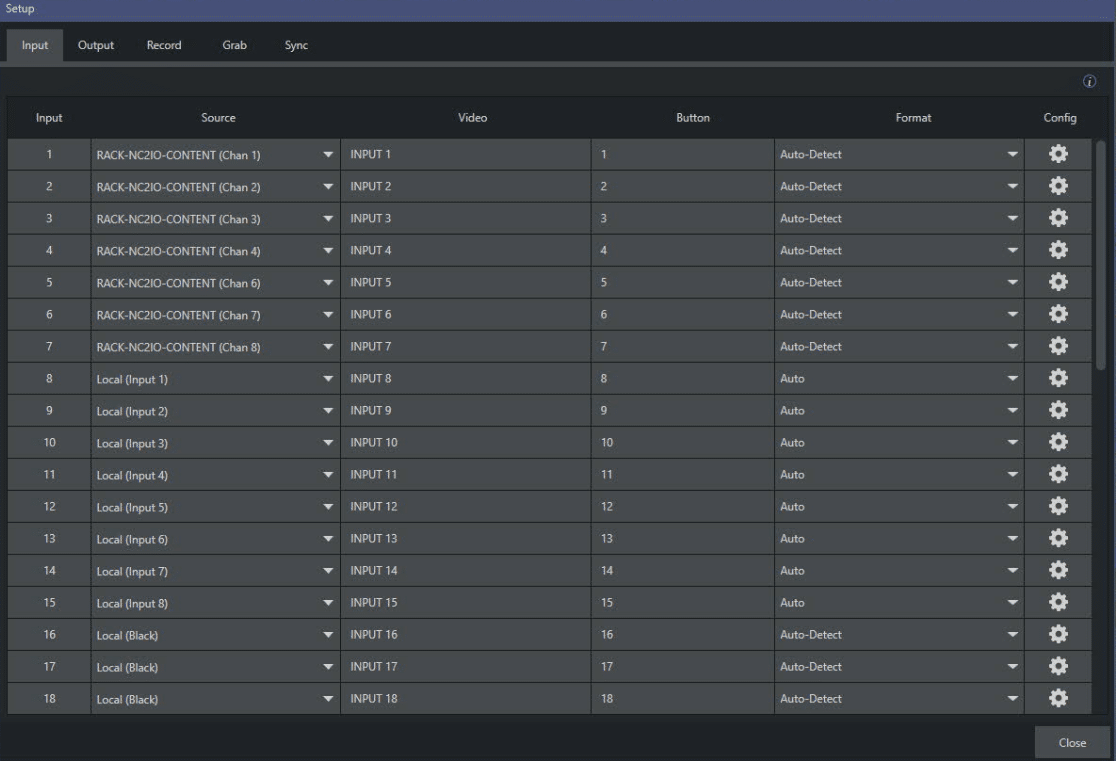This screenshot has height=761, width=1116.
Task: Open Format dropdown for input 15
Action: click(1012, 603)
